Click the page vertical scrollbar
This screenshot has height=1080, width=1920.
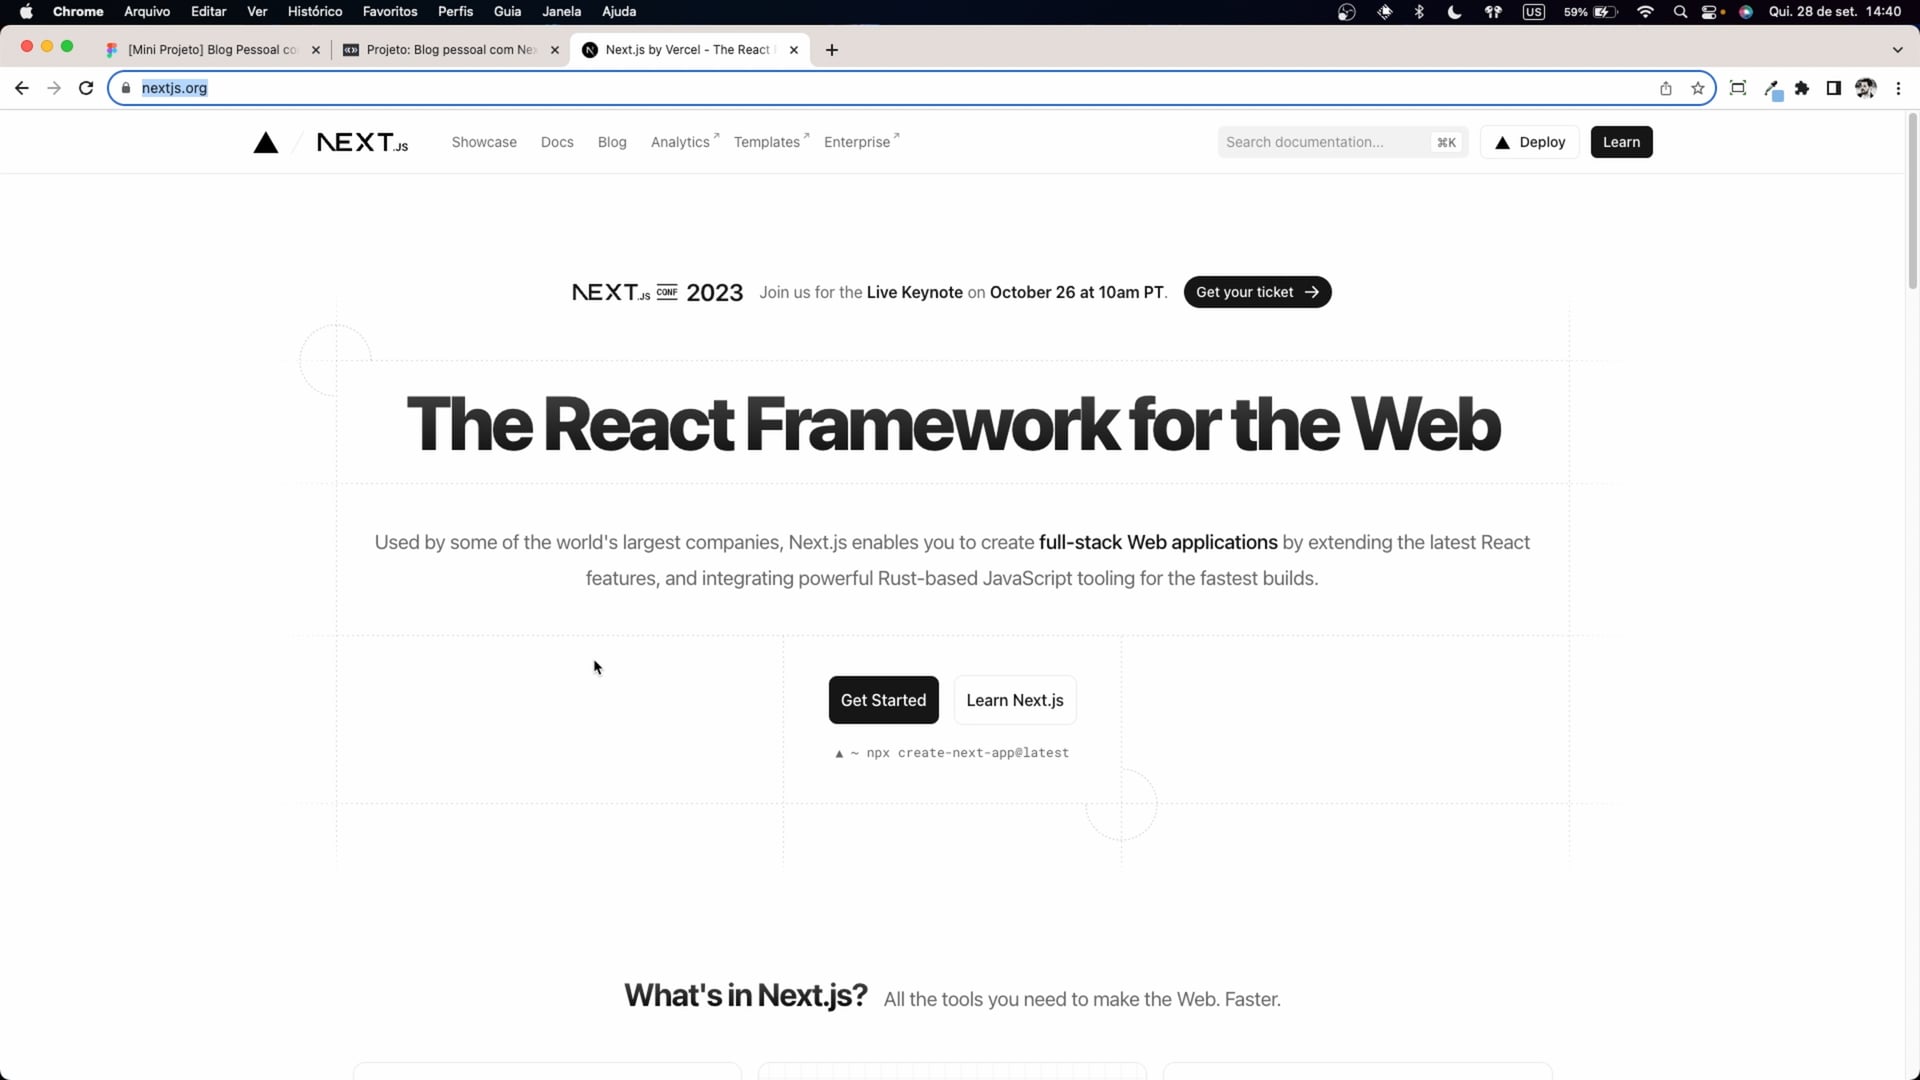1912,200
